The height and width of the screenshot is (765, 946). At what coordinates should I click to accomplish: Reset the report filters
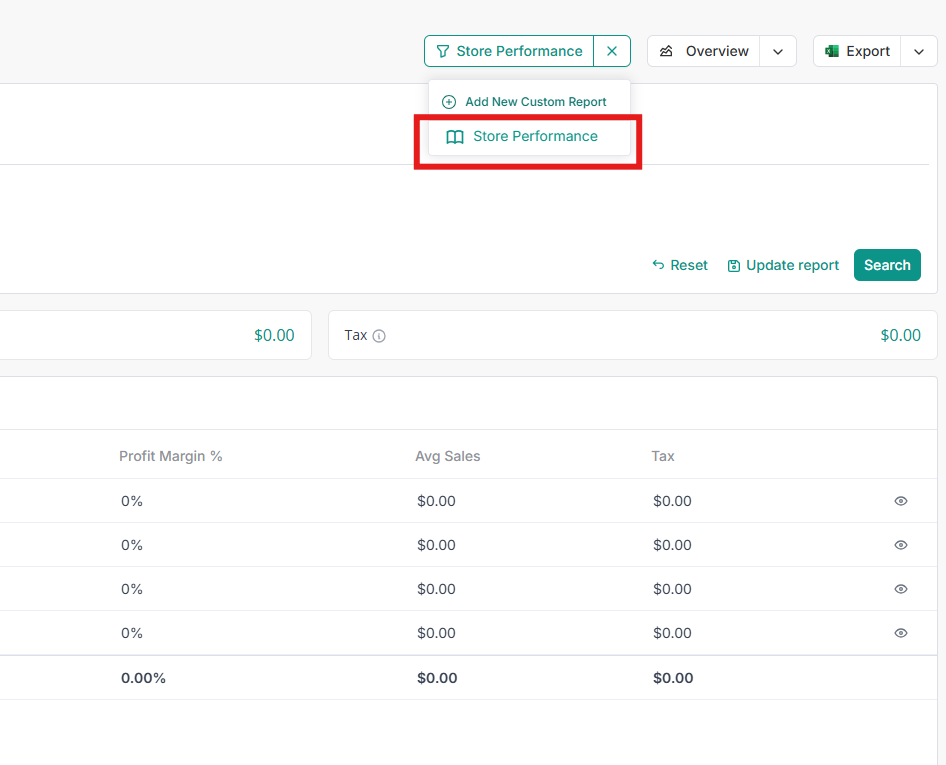680,265
